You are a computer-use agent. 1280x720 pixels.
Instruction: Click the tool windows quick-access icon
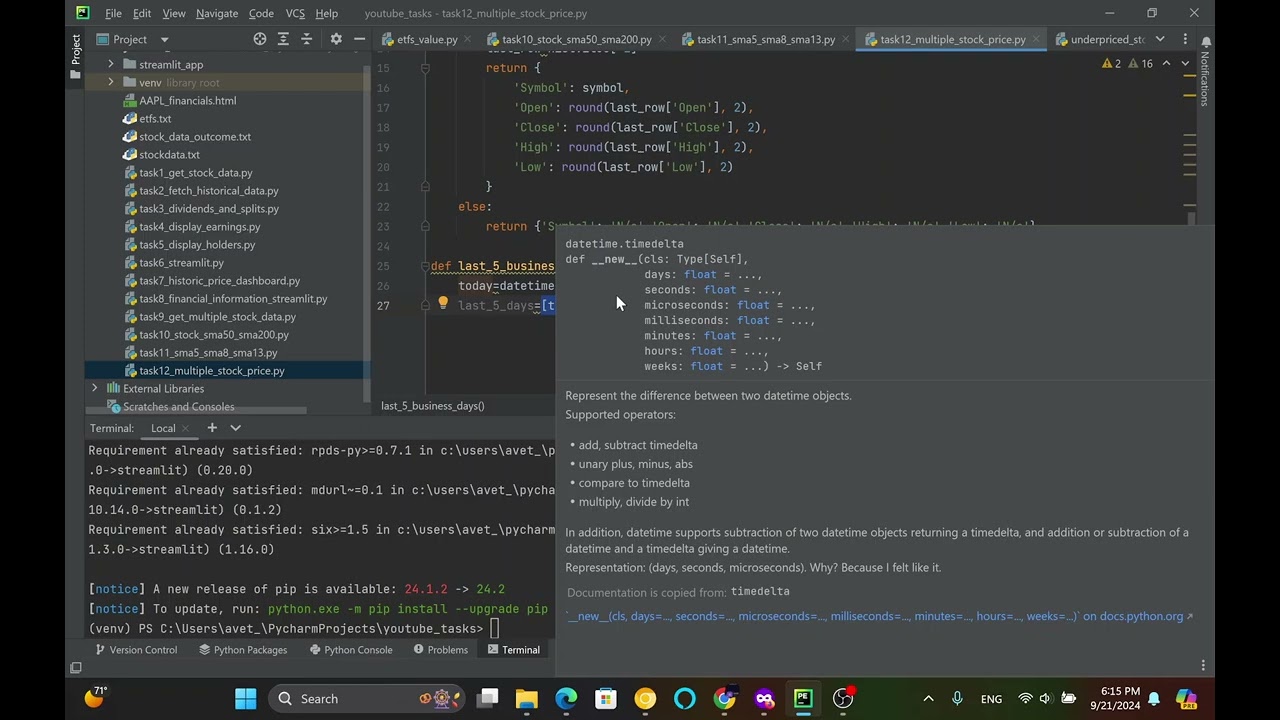coord(76,667)
